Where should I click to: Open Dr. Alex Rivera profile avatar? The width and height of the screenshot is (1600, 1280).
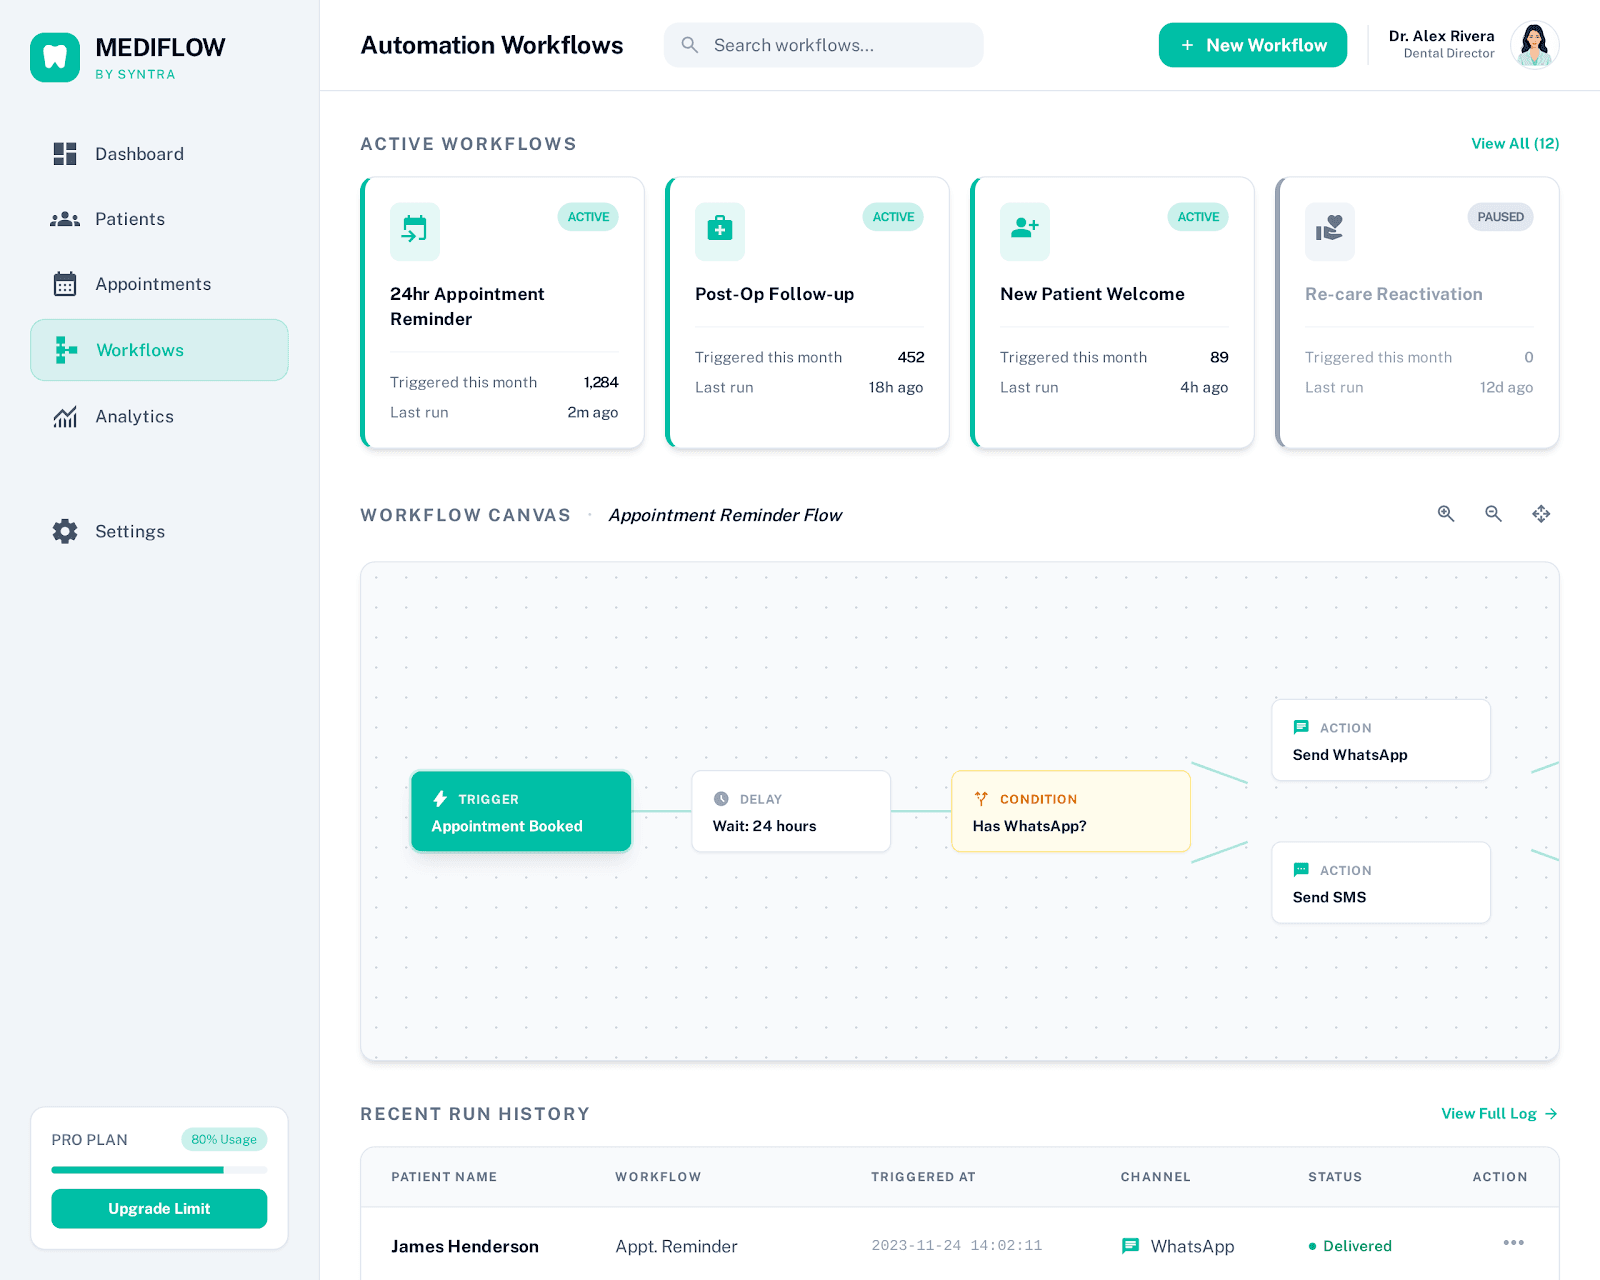[1534, 45]
